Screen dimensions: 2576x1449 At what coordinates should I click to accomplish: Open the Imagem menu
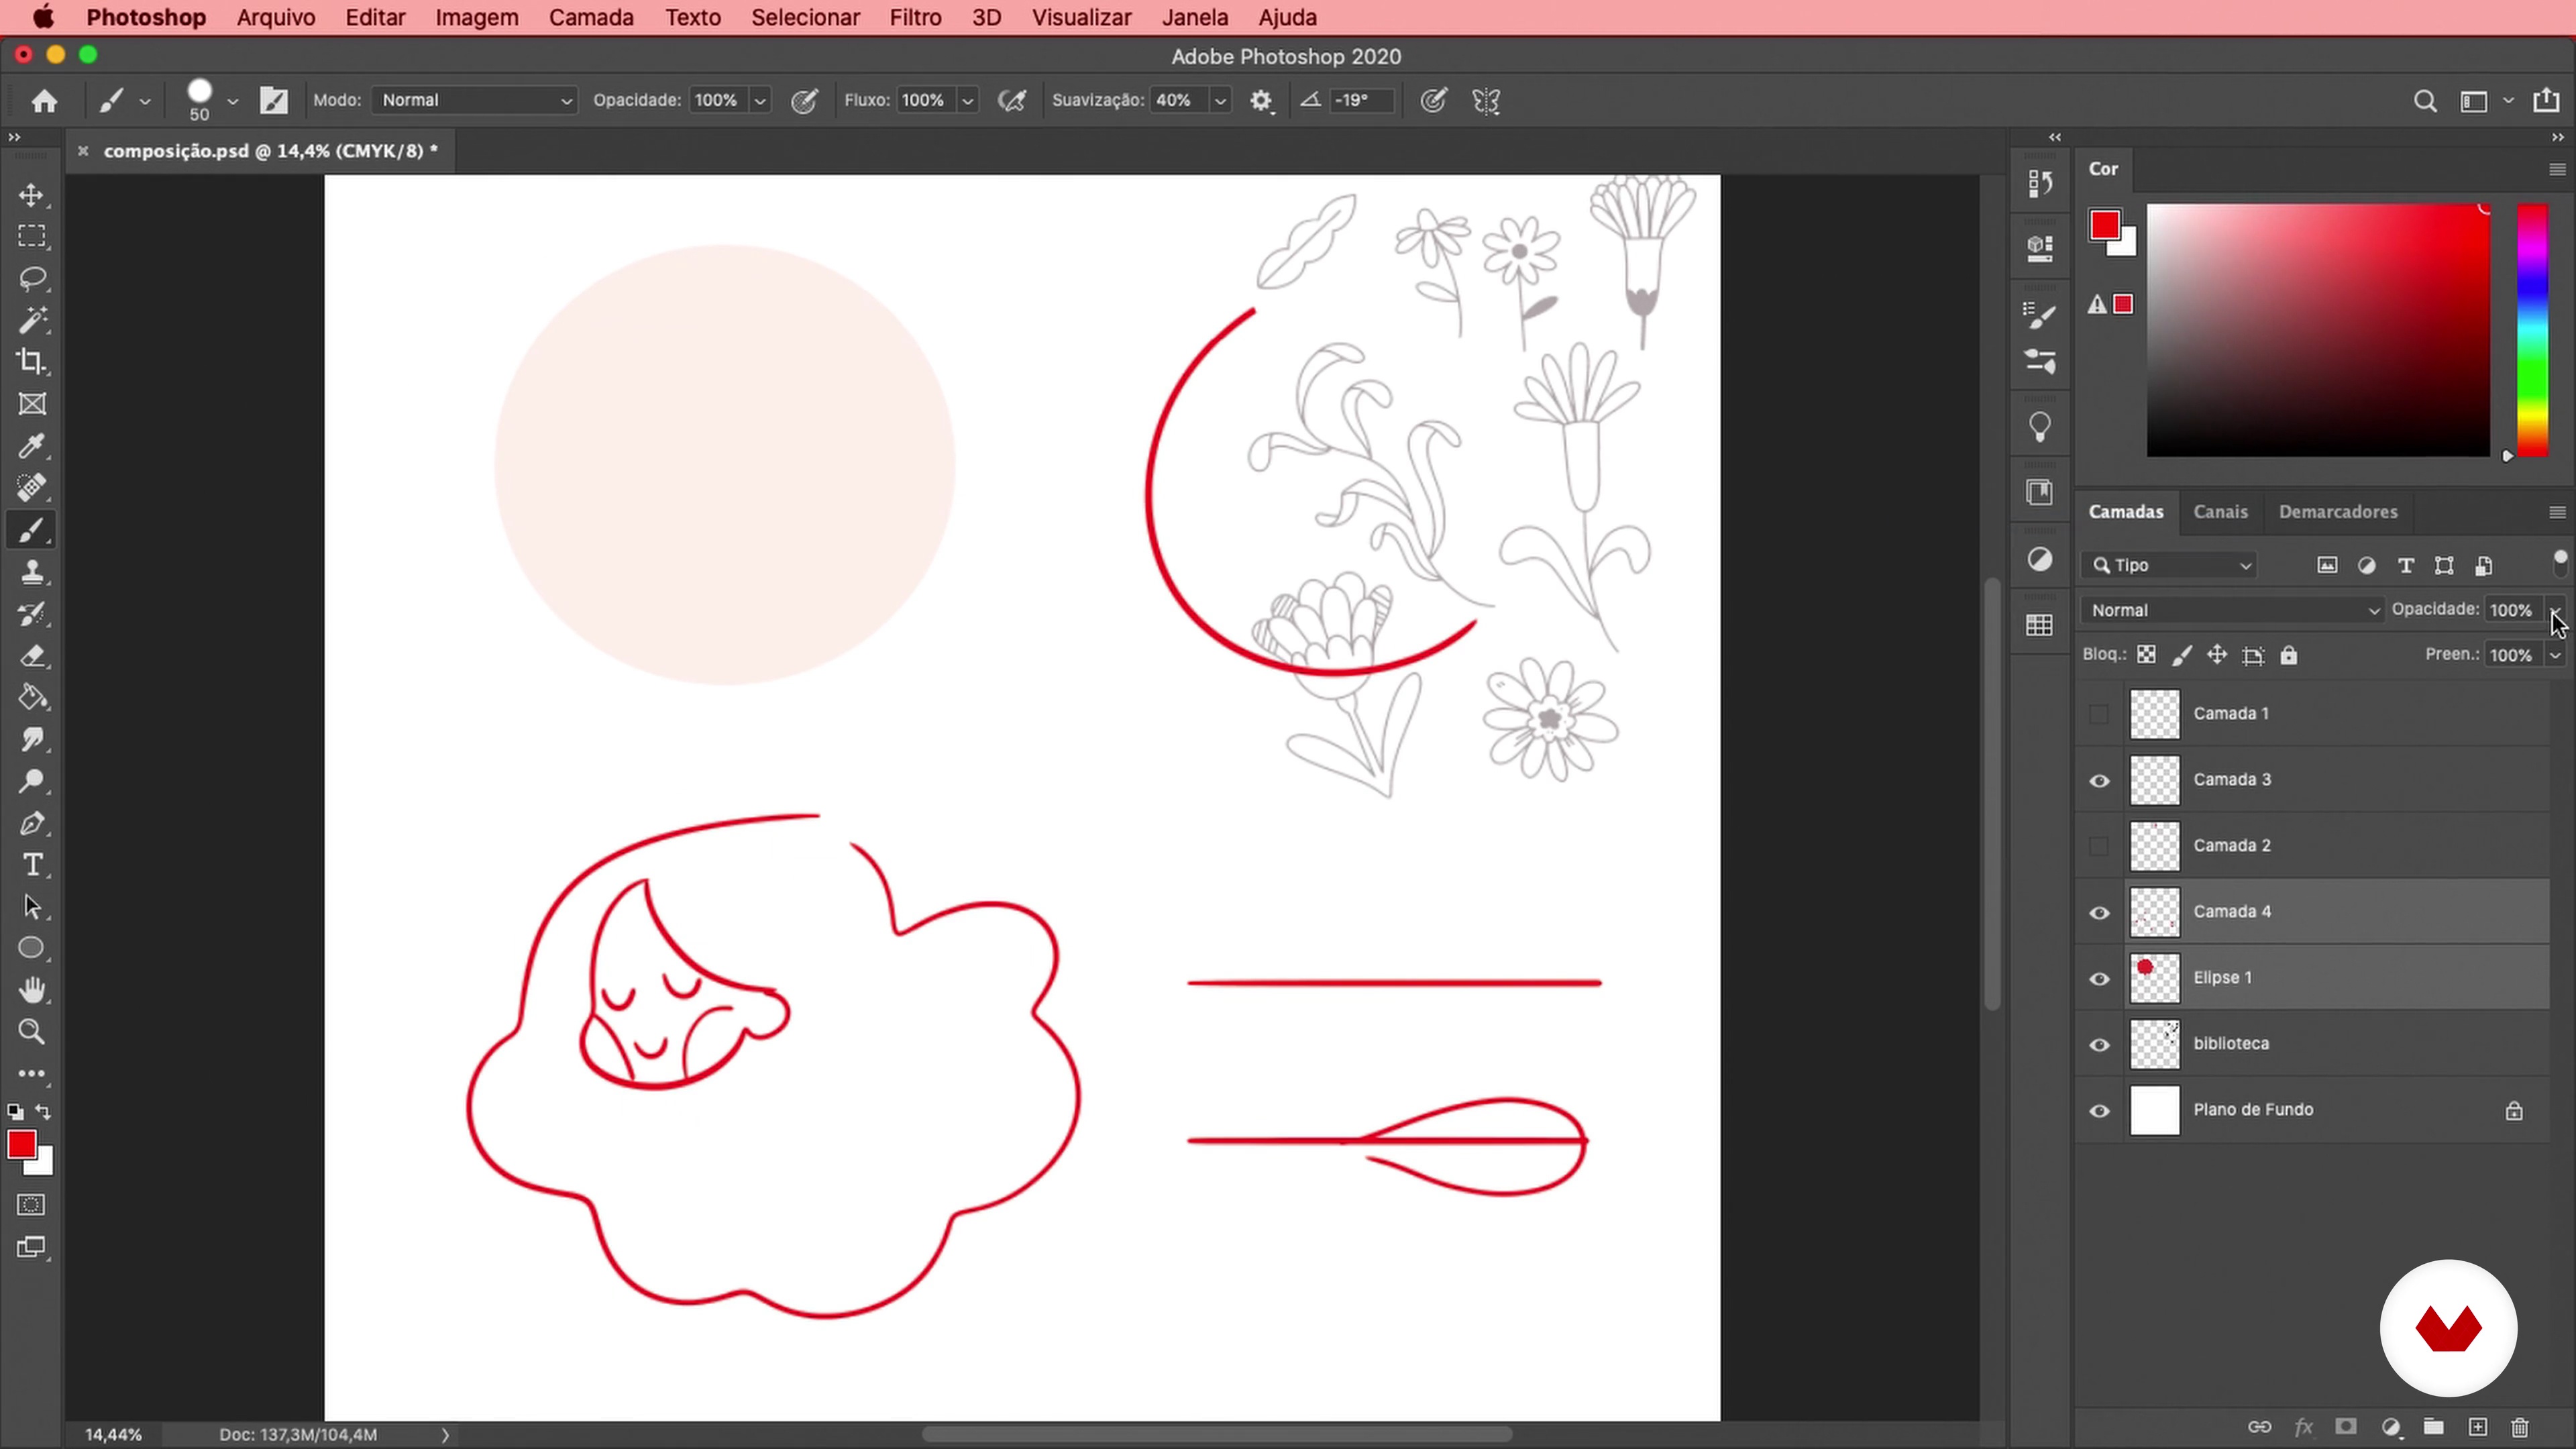(x=477, y=17)
